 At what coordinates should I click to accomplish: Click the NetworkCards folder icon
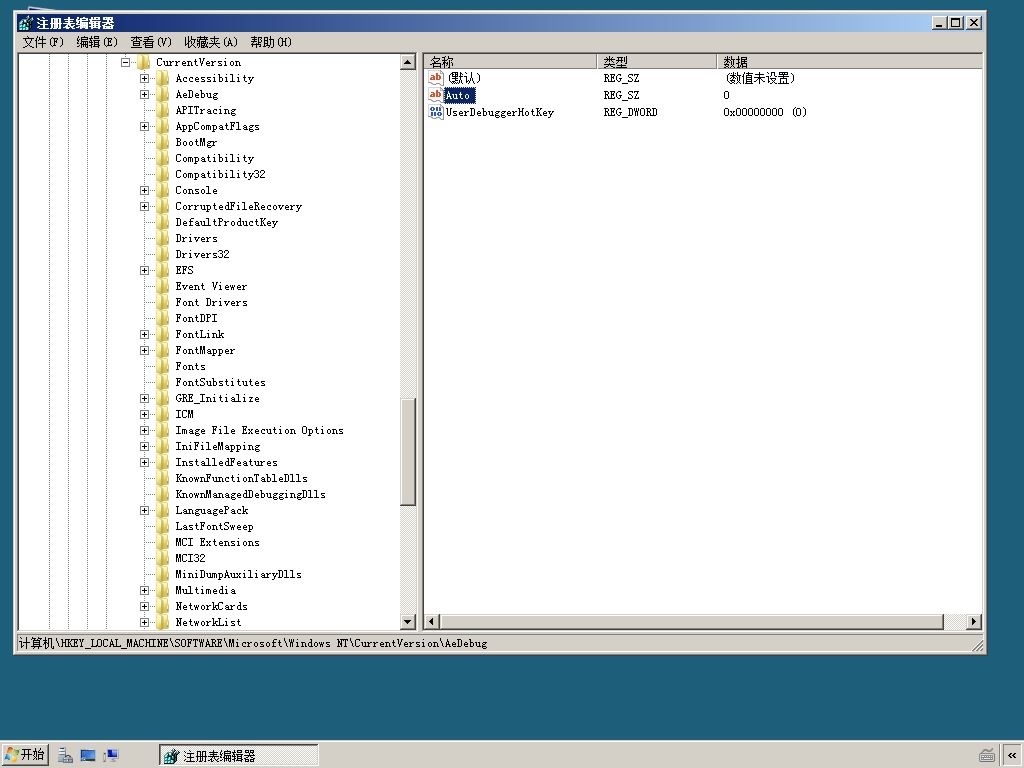[x=163, y=607]
